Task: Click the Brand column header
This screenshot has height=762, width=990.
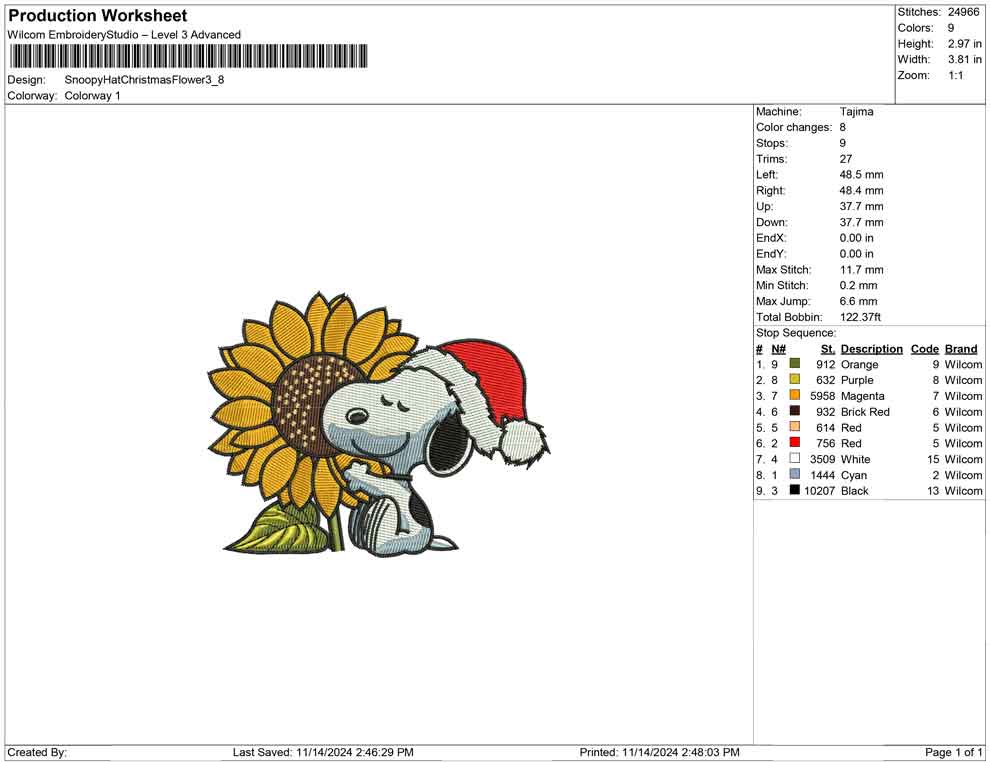Action: coord(961,348)
